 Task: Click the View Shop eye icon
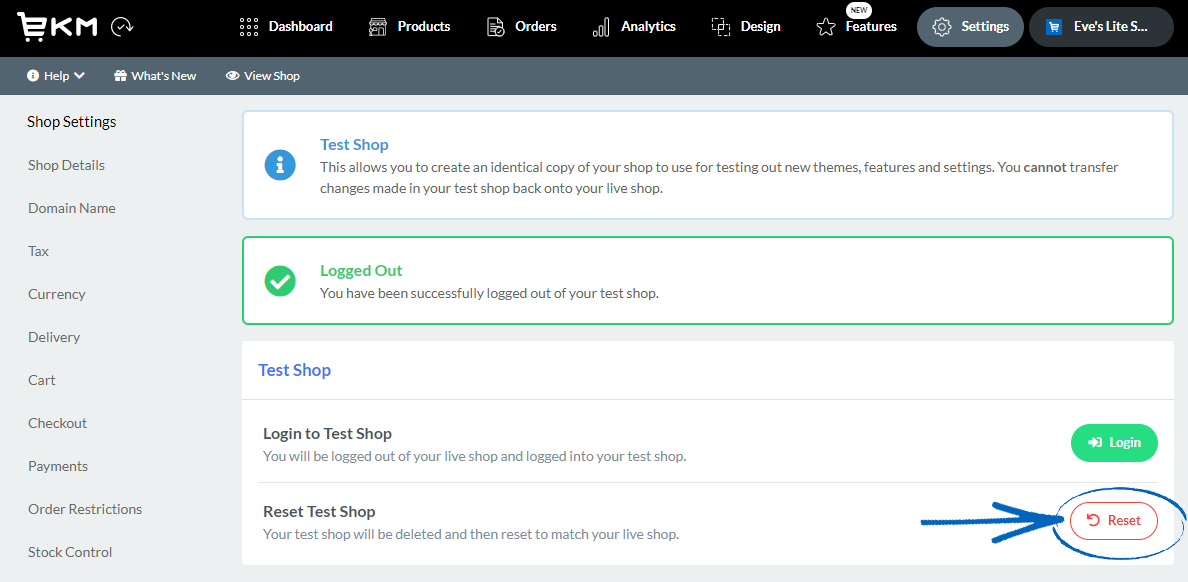point(232,75)
